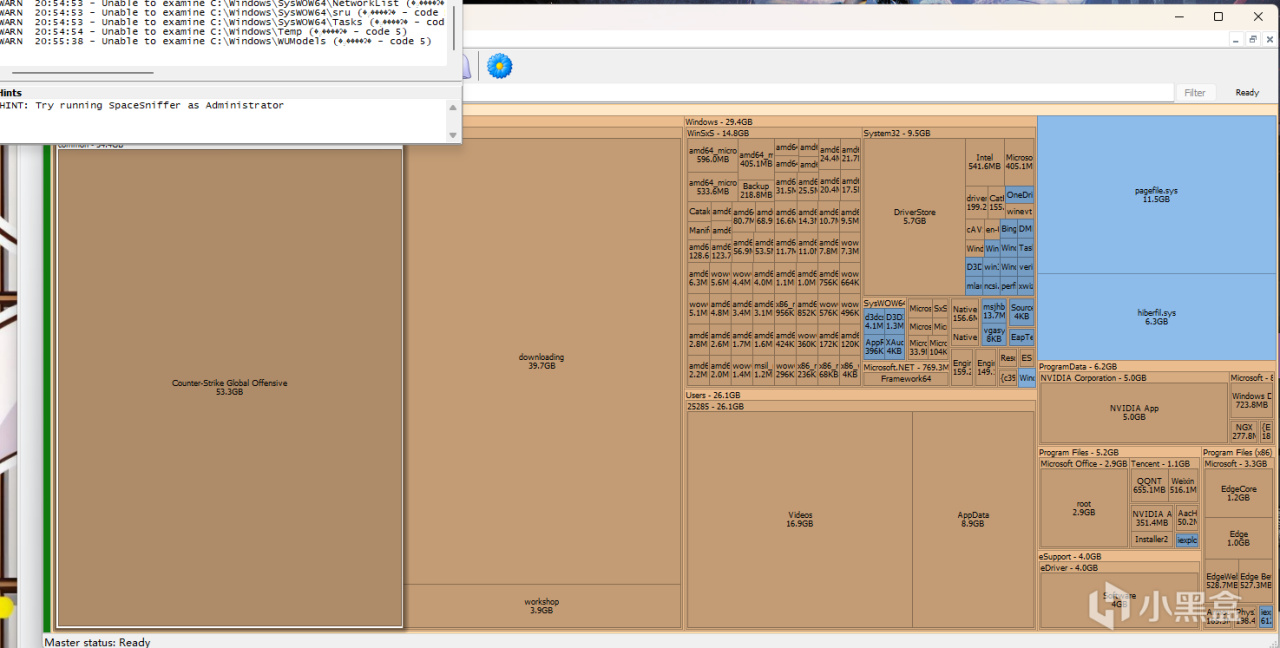Image resolution: width=1280 pixels, height=648 pixels.
Task: Click the blue flower donate icon
Action: coord(499,66)
